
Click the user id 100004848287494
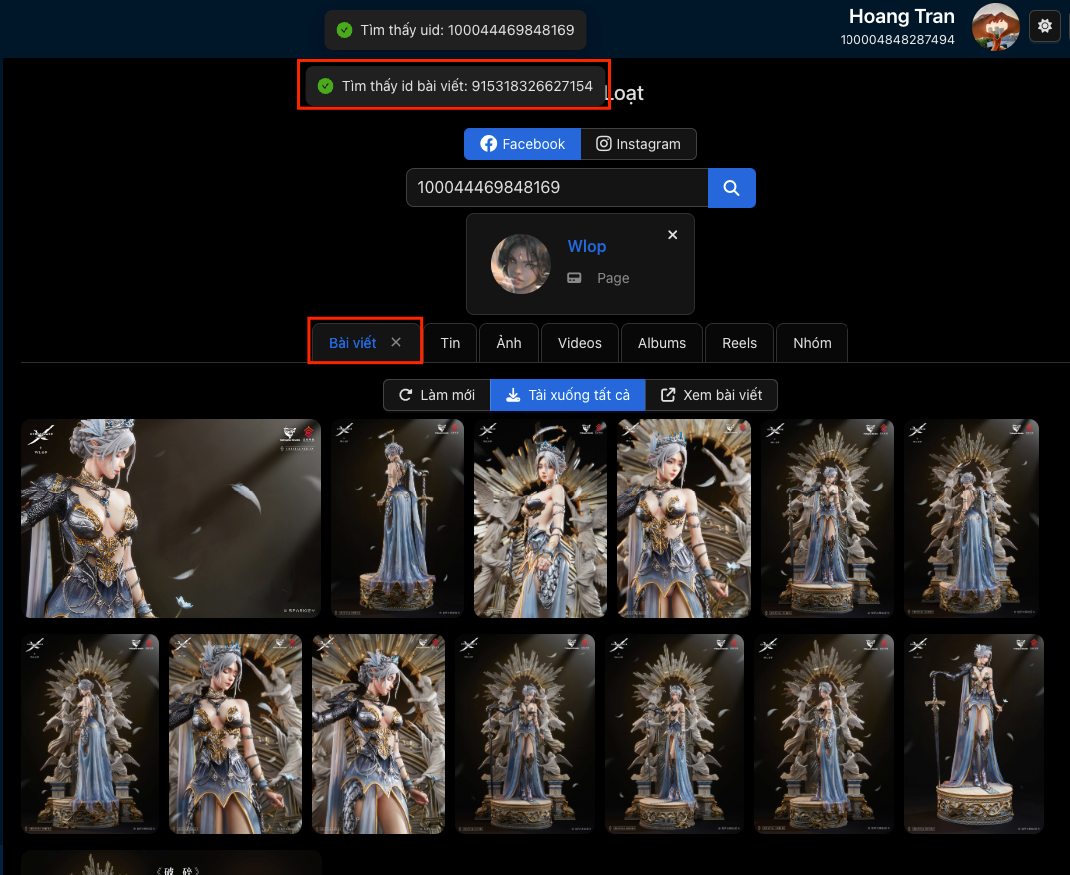pos(897,40)
